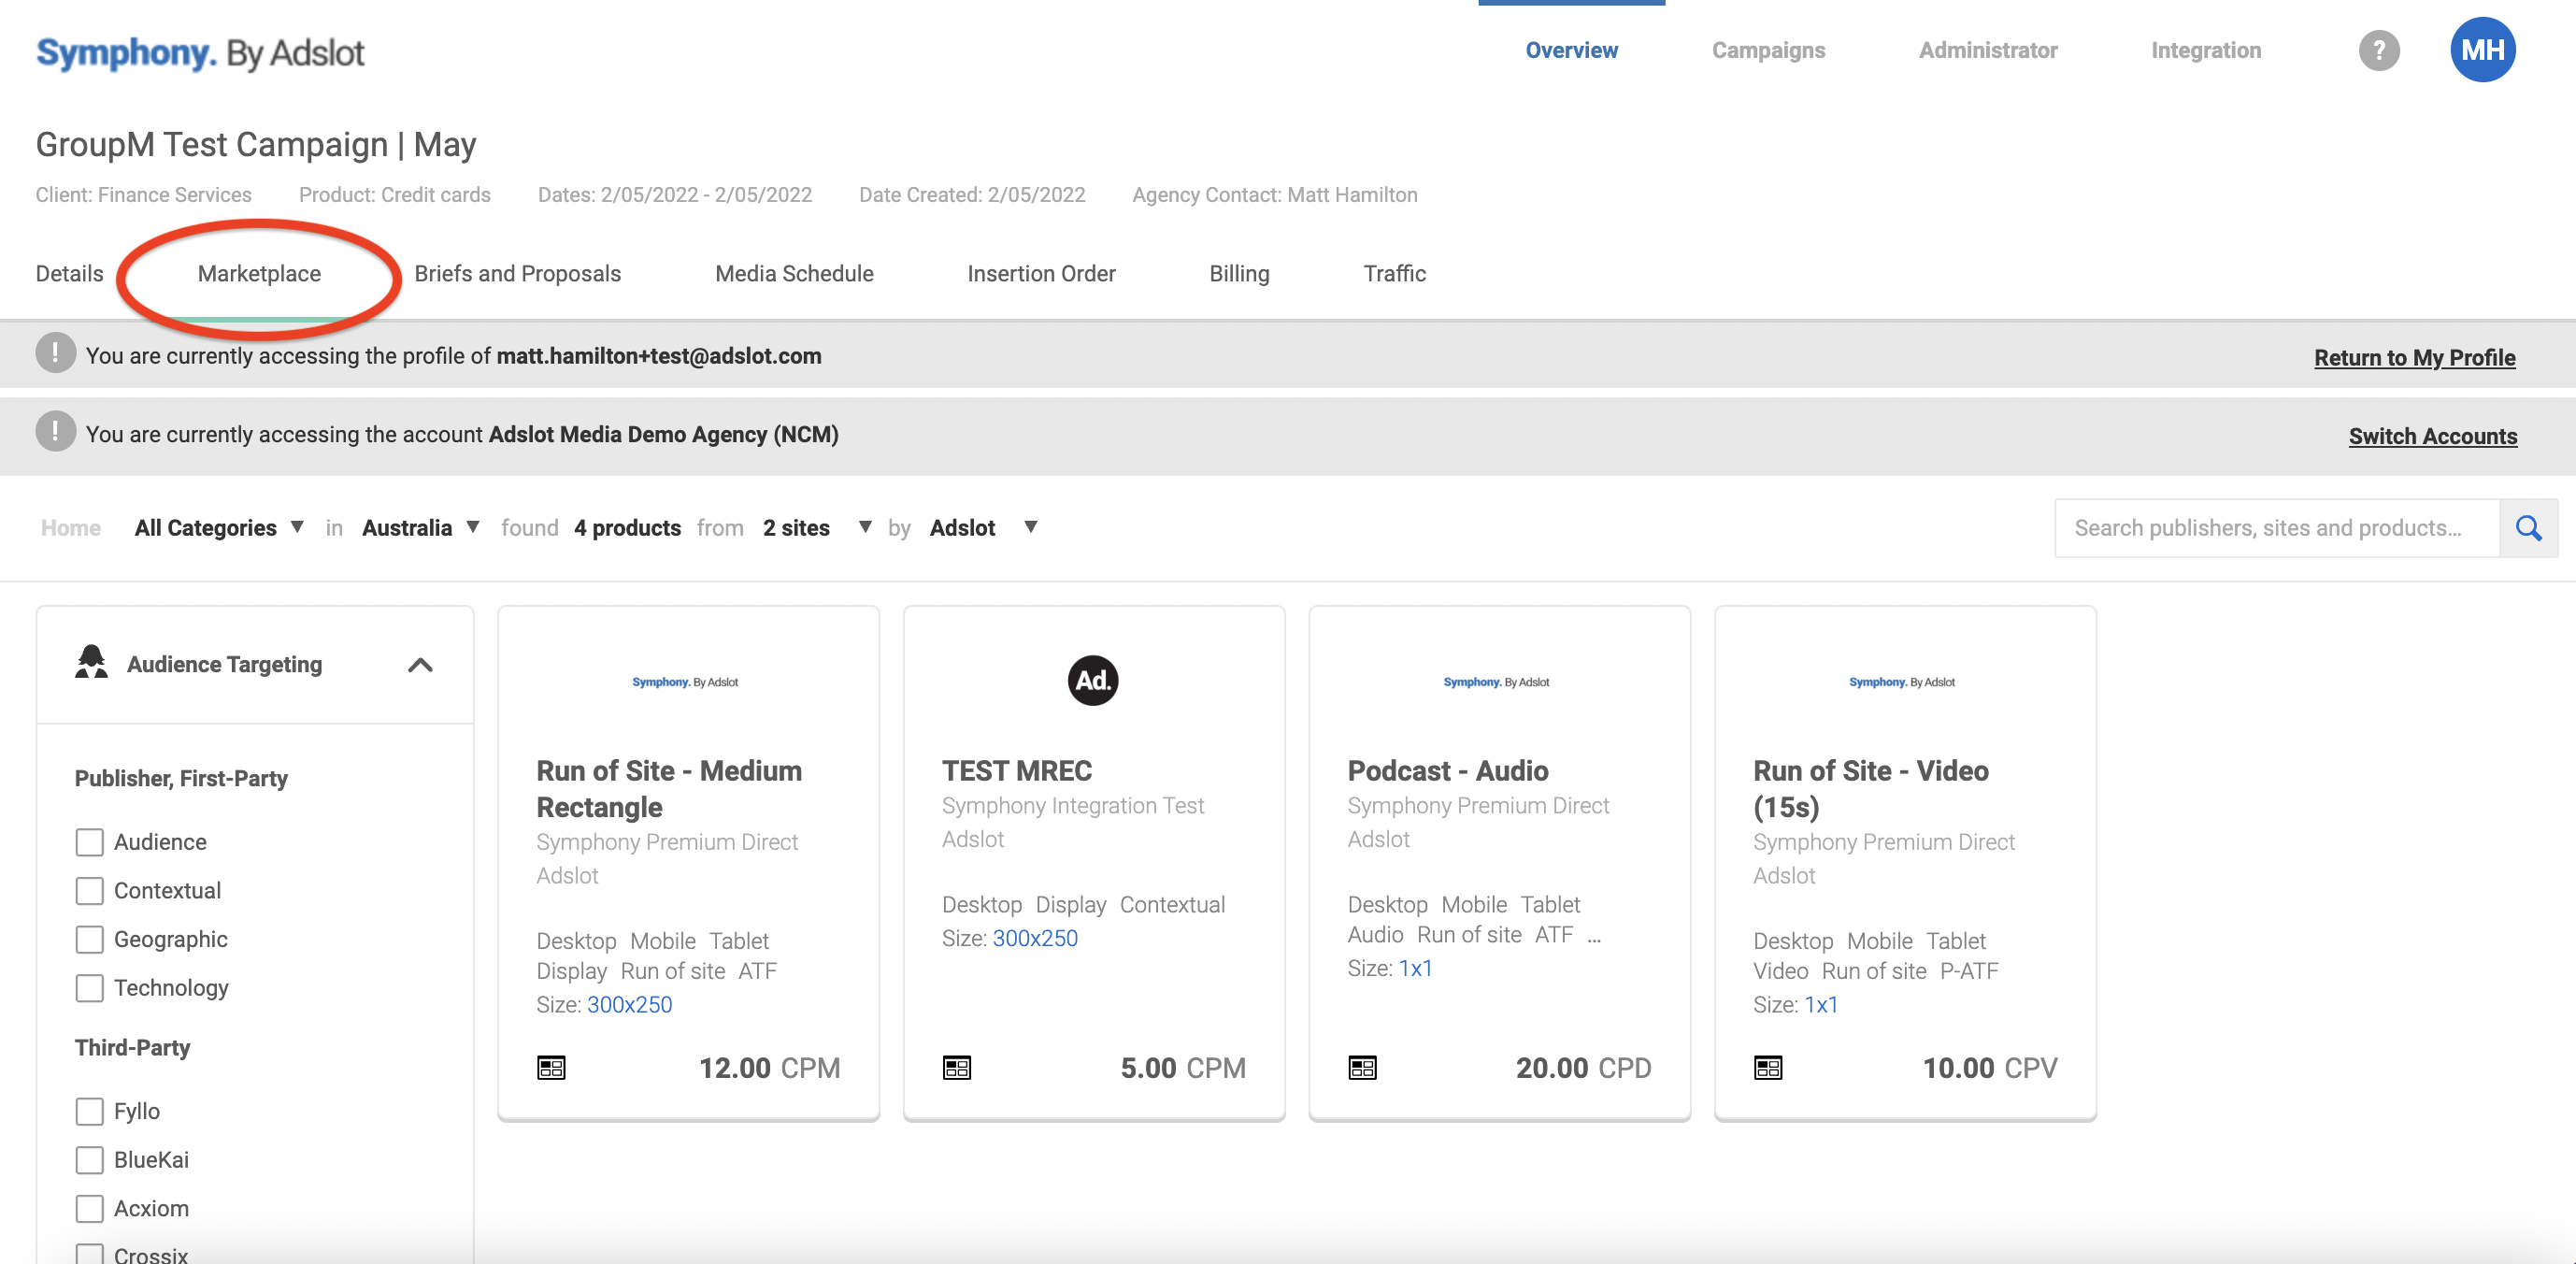This screenshot has height=1264, width=2576.
Task: Enable the Geographic targeting checkbox
Action: 90,939
